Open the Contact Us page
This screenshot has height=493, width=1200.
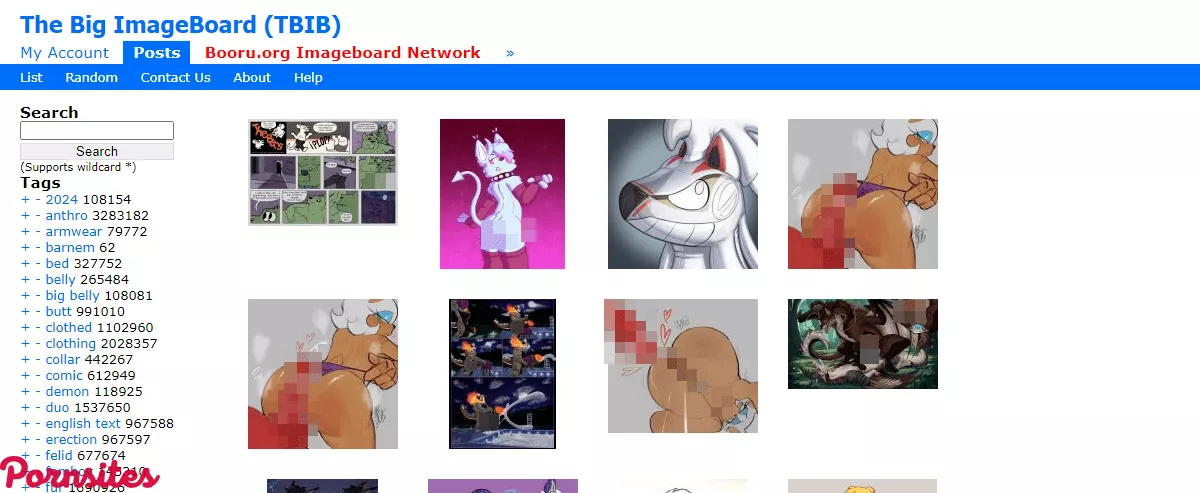point(175,78)
